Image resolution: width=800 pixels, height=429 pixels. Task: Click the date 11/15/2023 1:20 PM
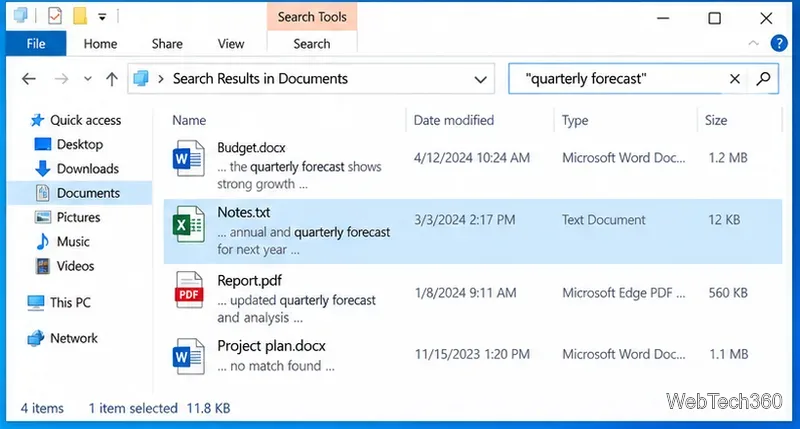[472, 354]
